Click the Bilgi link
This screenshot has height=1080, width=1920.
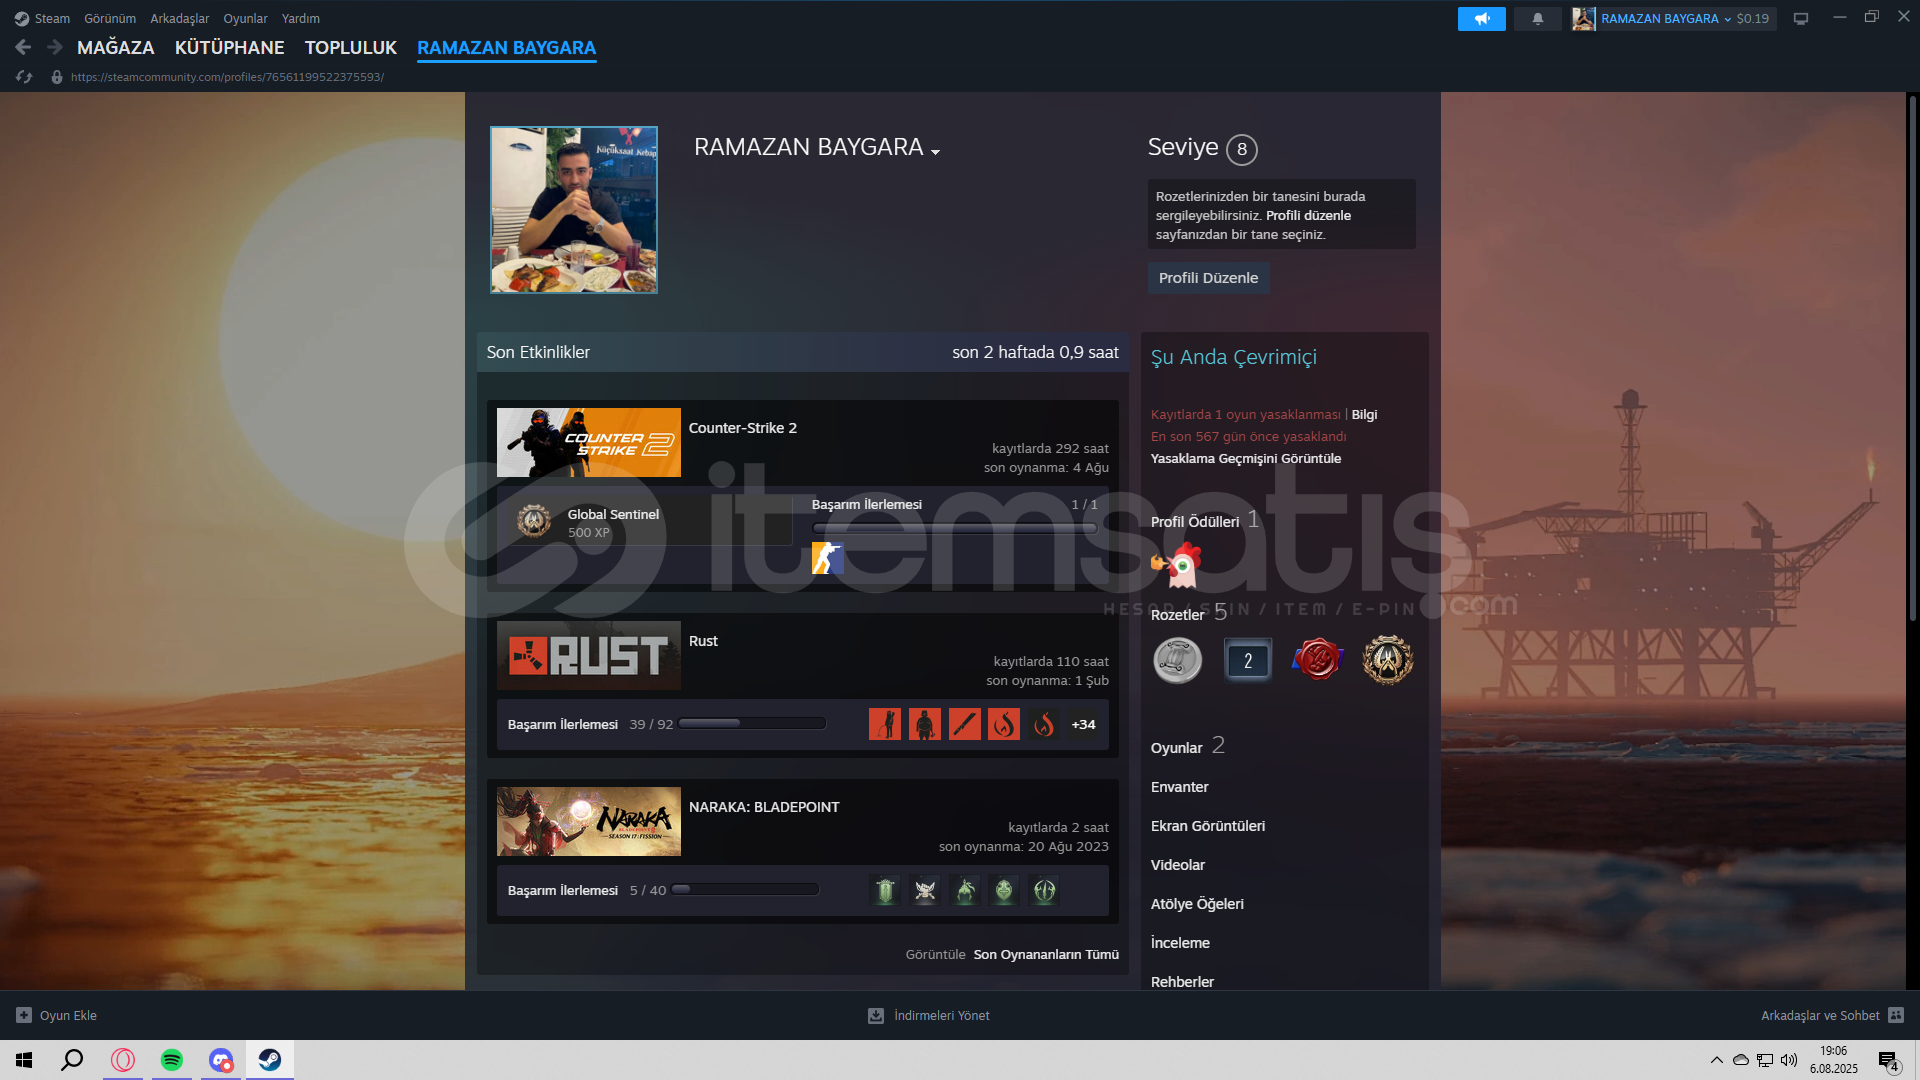[1364, 415]
